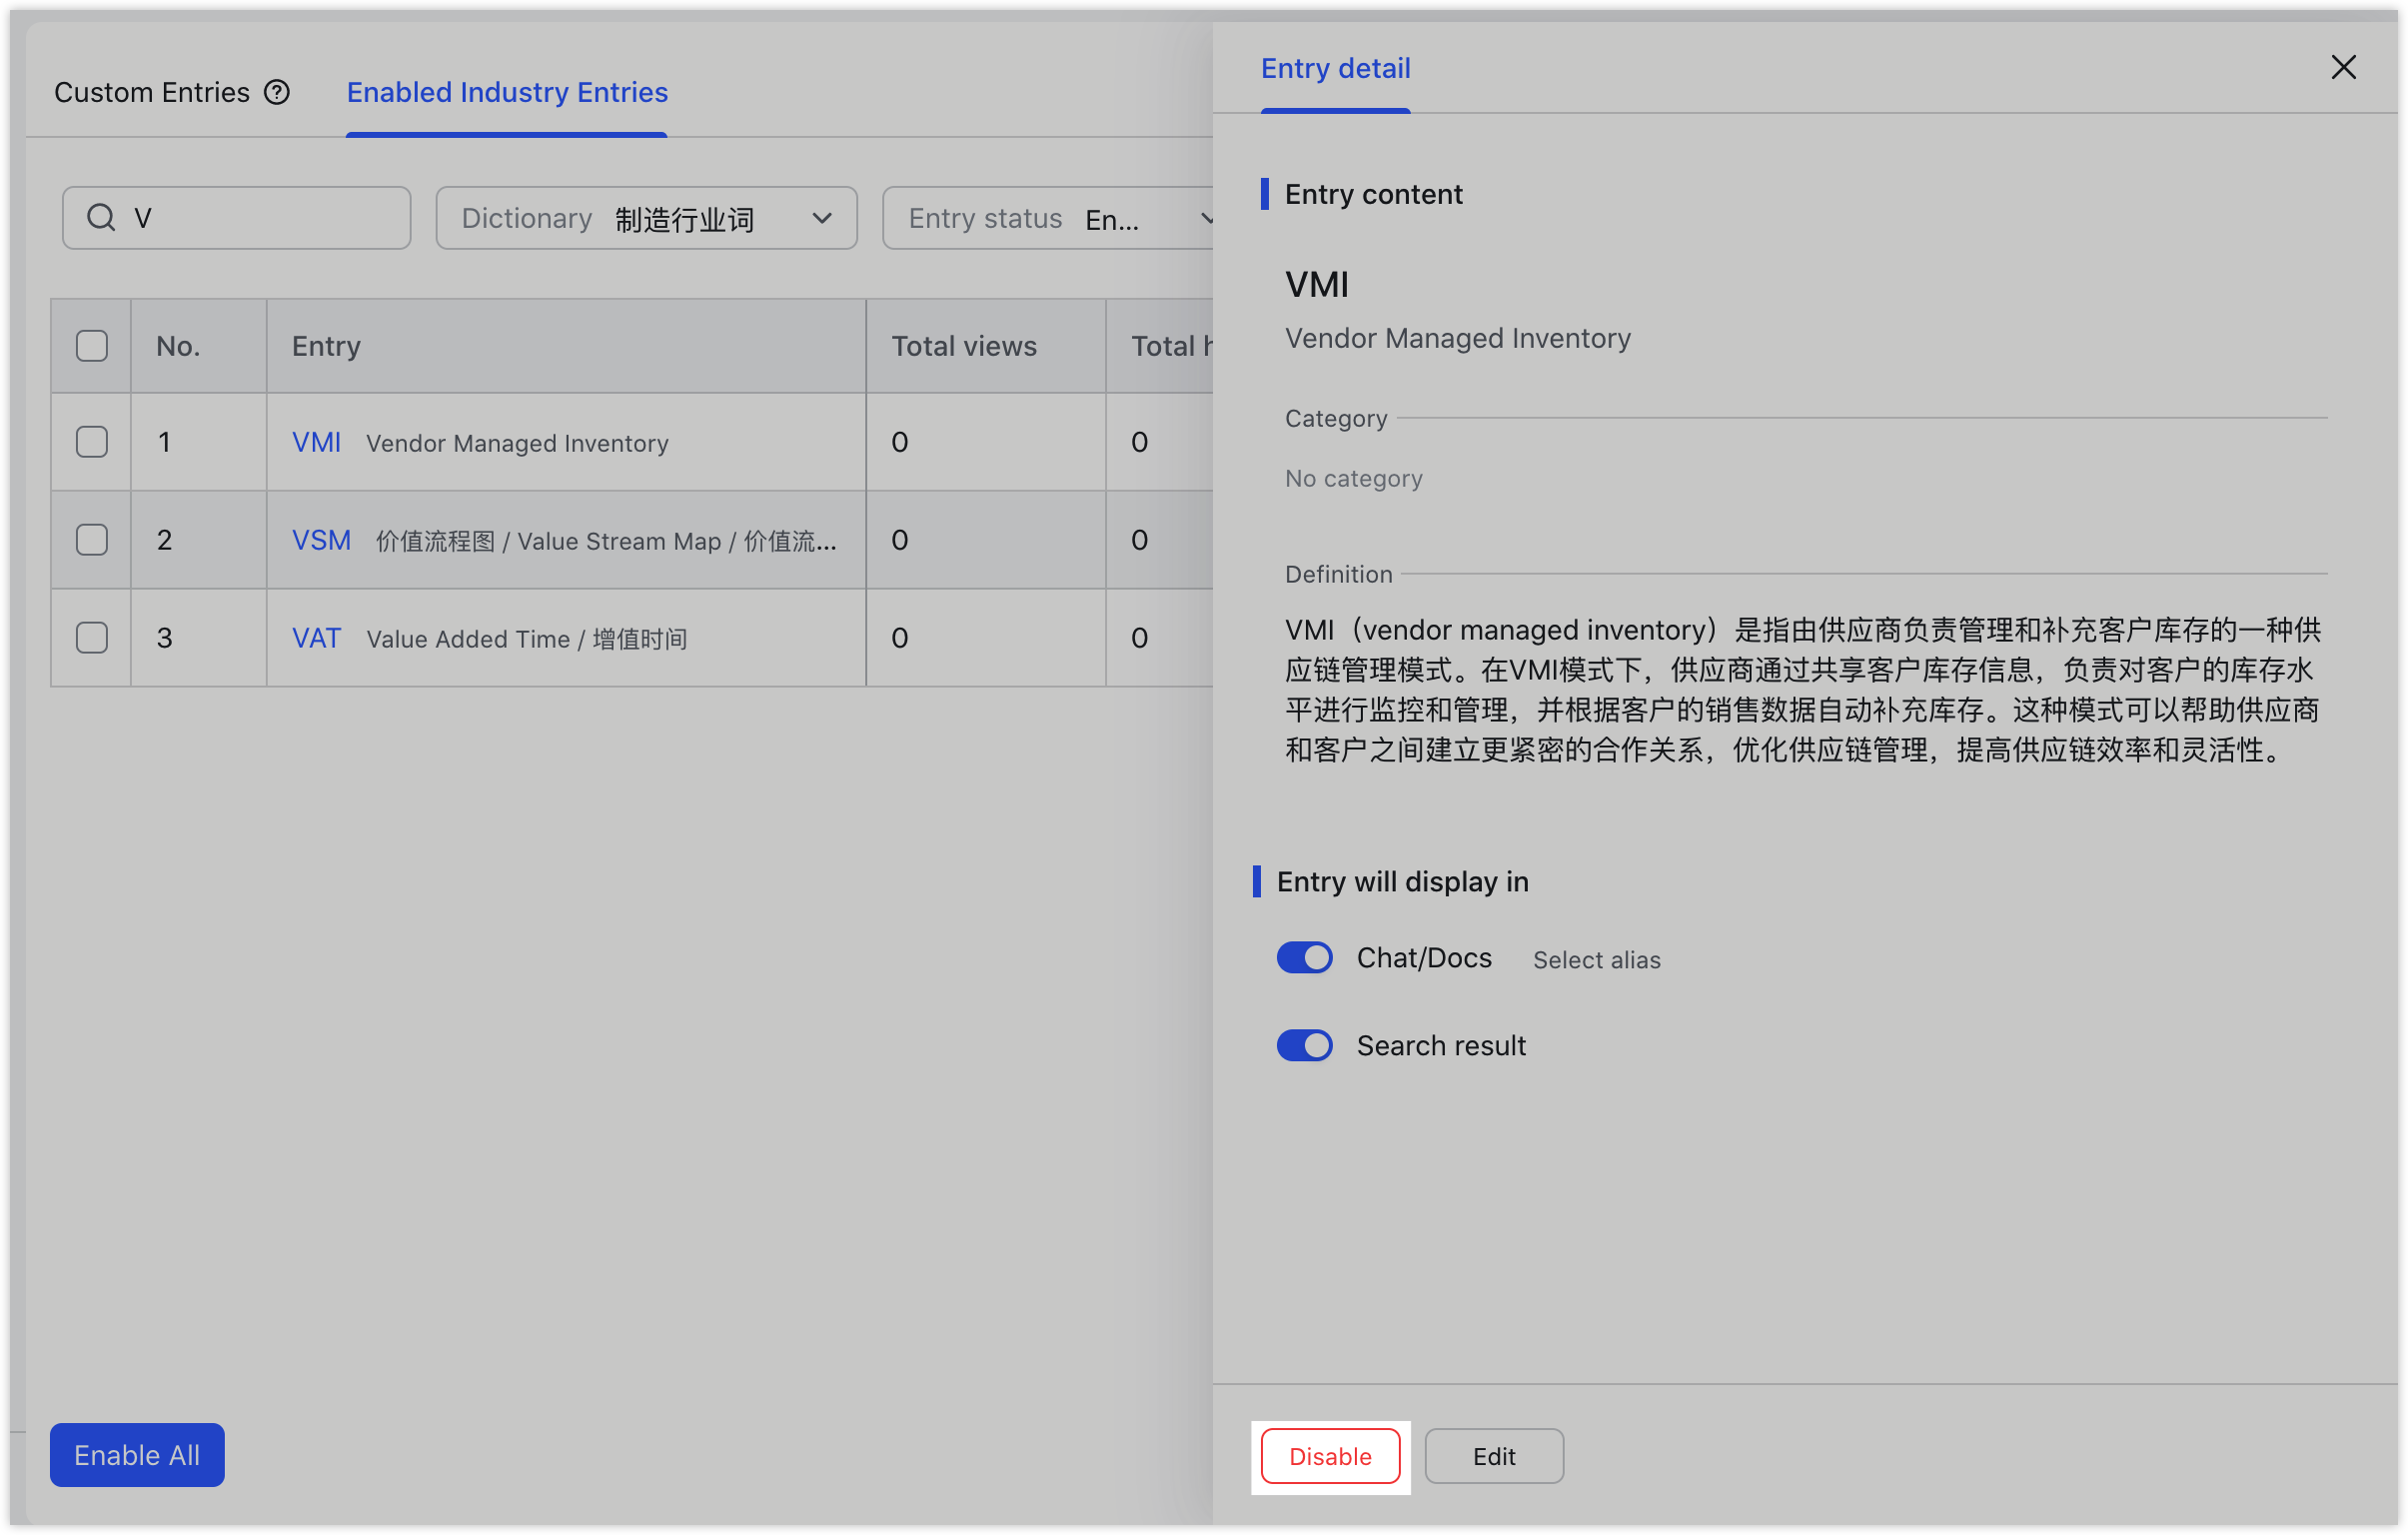Click Edit to modify the VMI entry
This screenshot has width=2408, height=1535.
click(1494, 1456)
